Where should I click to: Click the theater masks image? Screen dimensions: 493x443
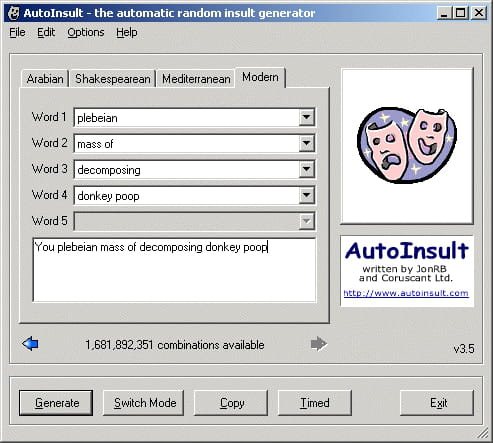coord(407,146)
